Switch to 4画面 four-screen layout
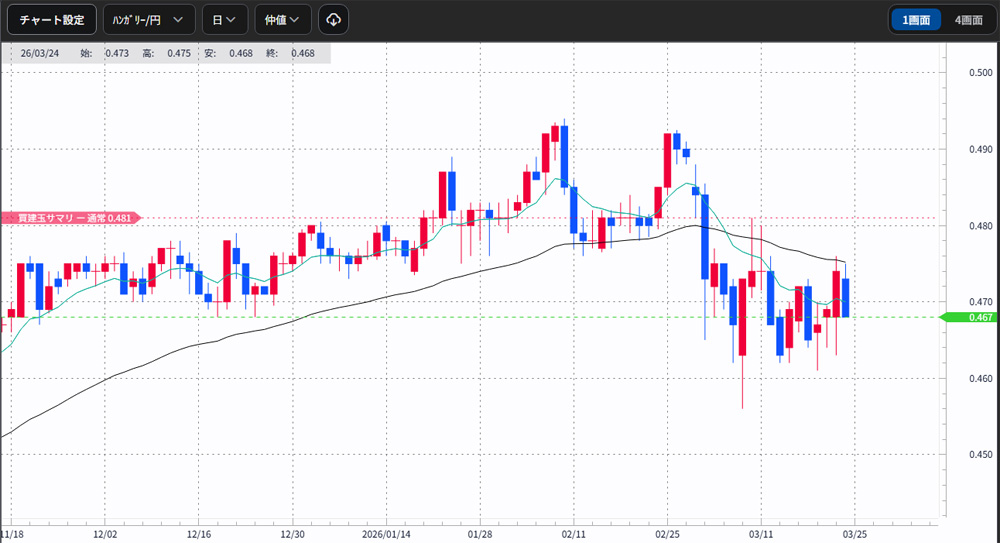The height and width of the screenshot is (543, 1000). pos(968,19)
